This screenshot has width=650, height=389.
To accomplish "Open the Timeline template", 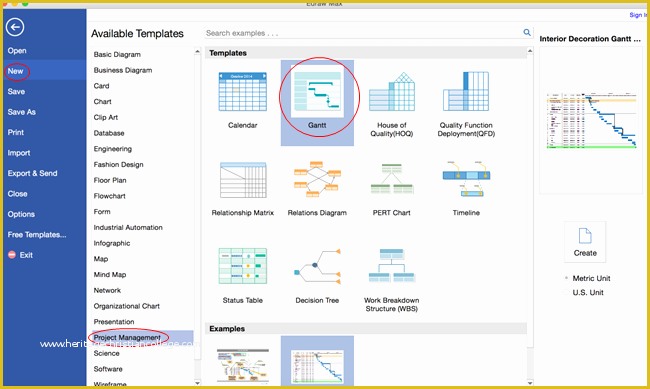I will (466, 179).
